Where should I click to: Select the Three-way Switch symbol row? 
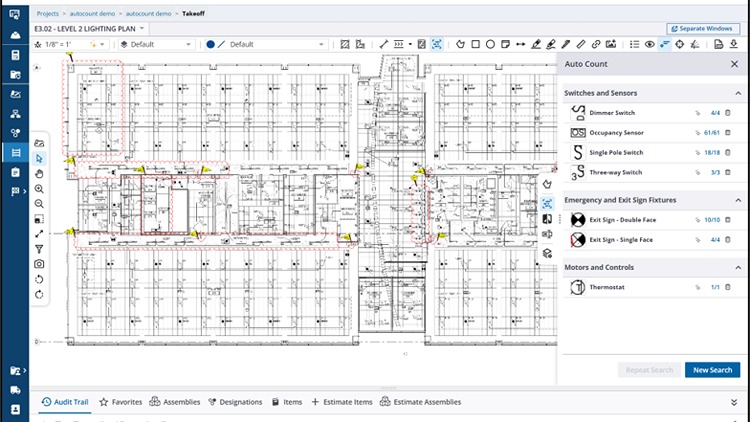(x=653, y=172)
